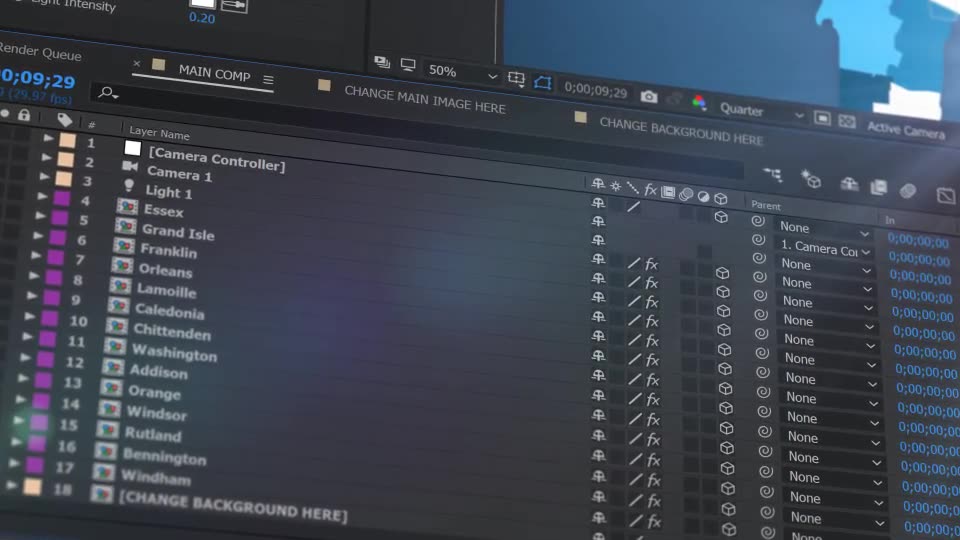Image resolution: width=960 pixels, height=540 pixels.
Task: Open MAIN COMP panel hamburger menu
Action: (268, 80)
